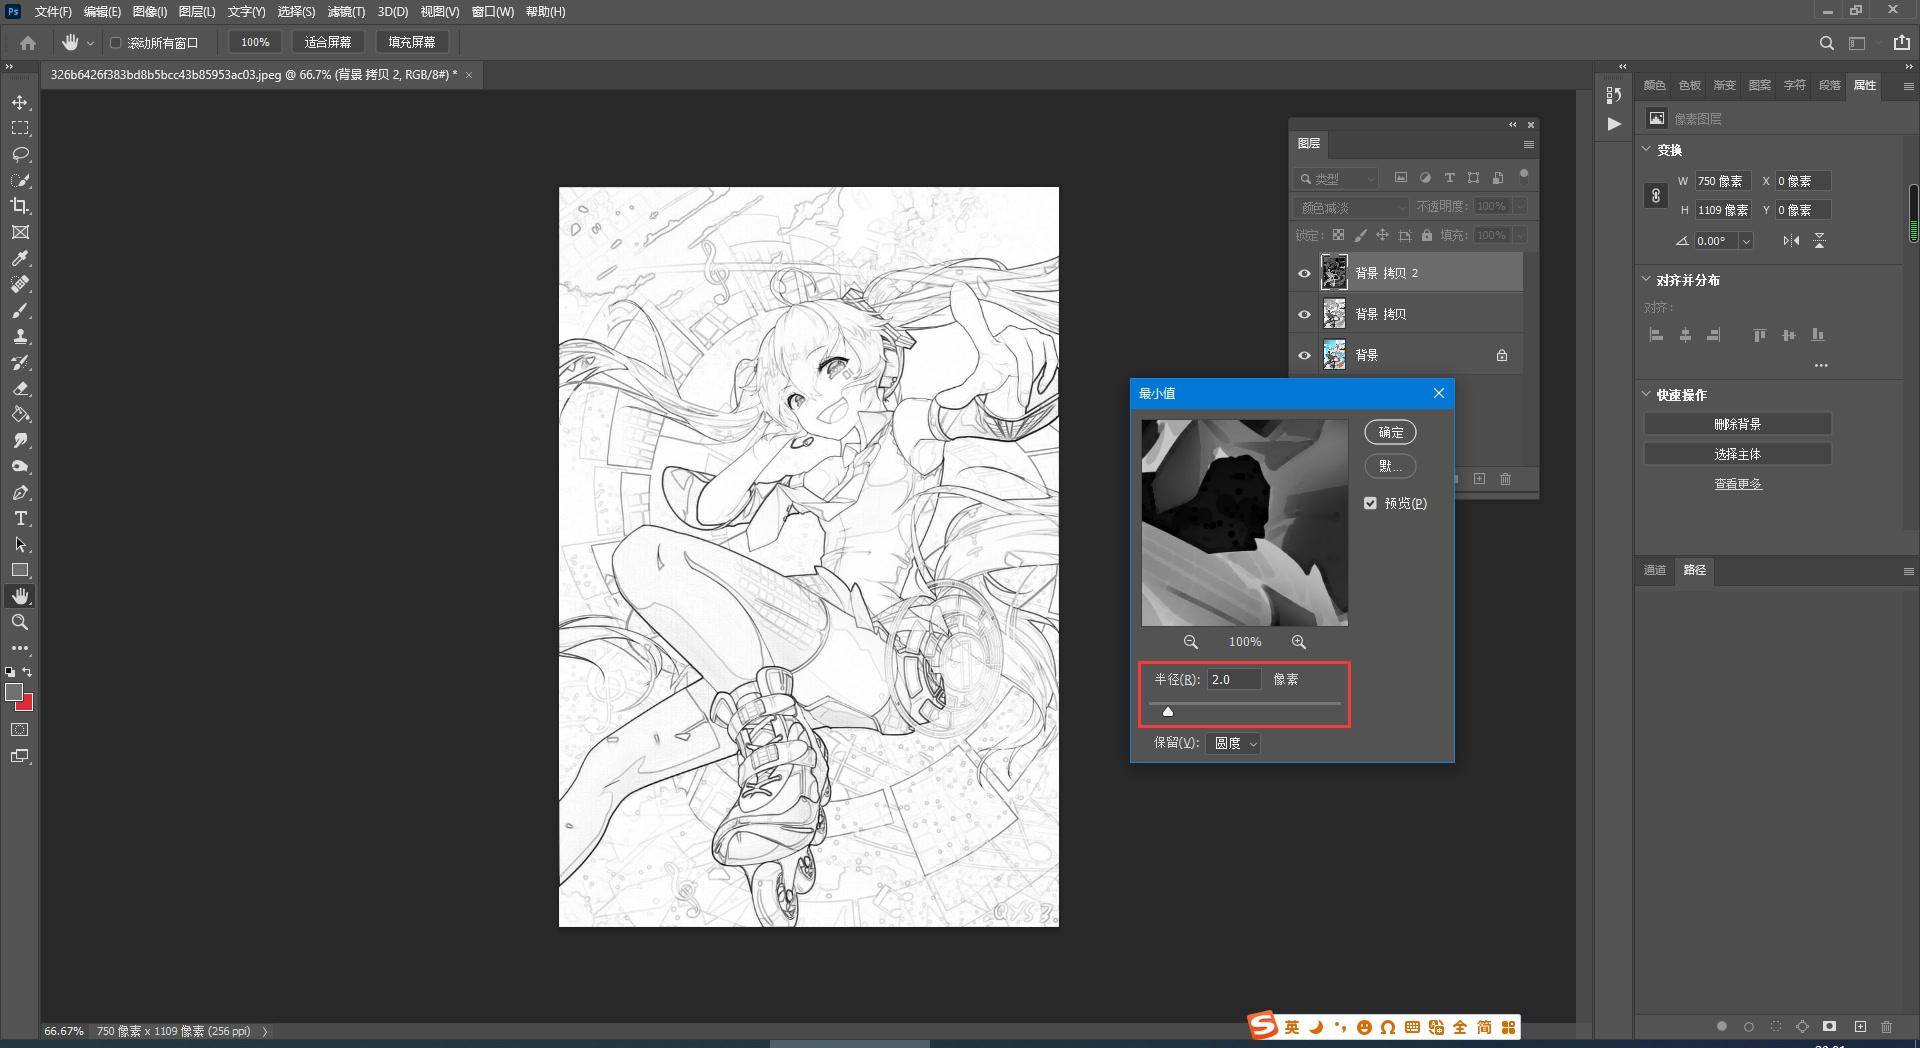
Task: Zoom in the Minimum filter preview
Action: [x=1298, y=642]
